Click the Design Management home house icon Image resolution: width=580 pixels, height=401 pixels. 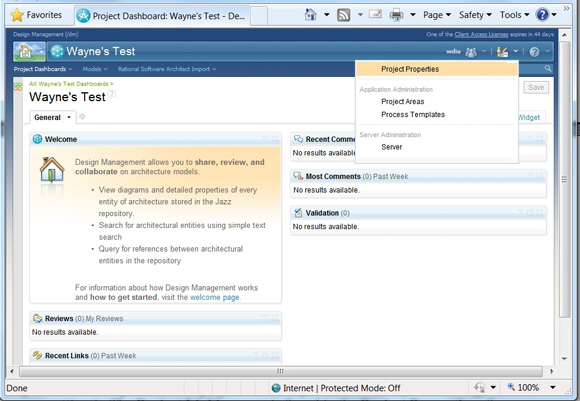(26, 51)
